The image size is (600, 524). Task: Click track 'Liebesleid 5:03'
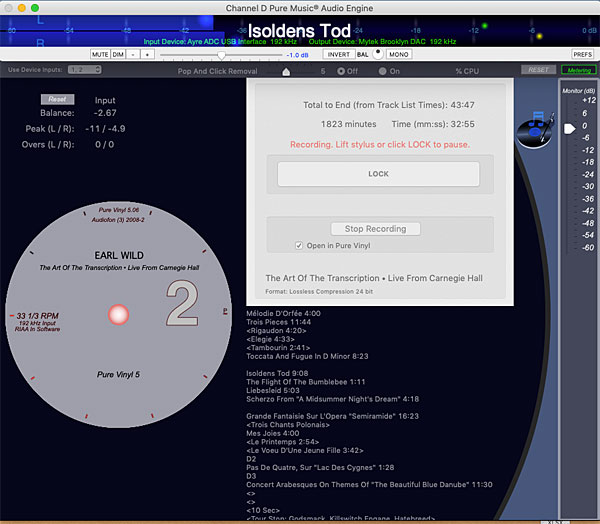point(273,390)
